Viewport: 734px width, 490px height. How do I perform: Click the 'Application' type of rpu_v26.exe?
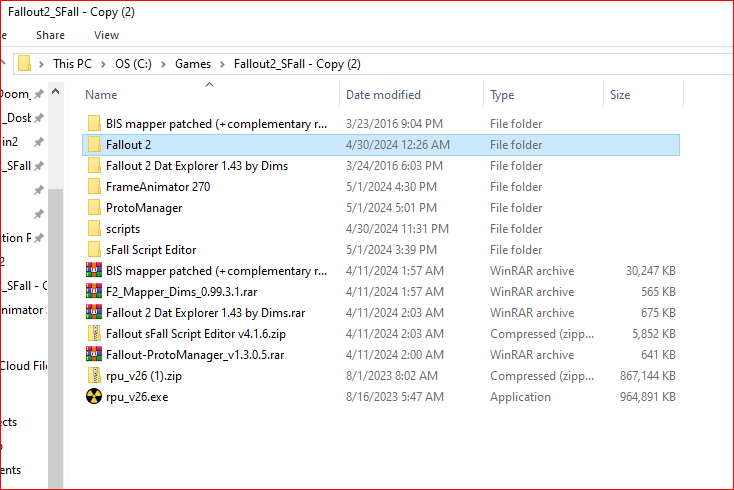[520, 397]
